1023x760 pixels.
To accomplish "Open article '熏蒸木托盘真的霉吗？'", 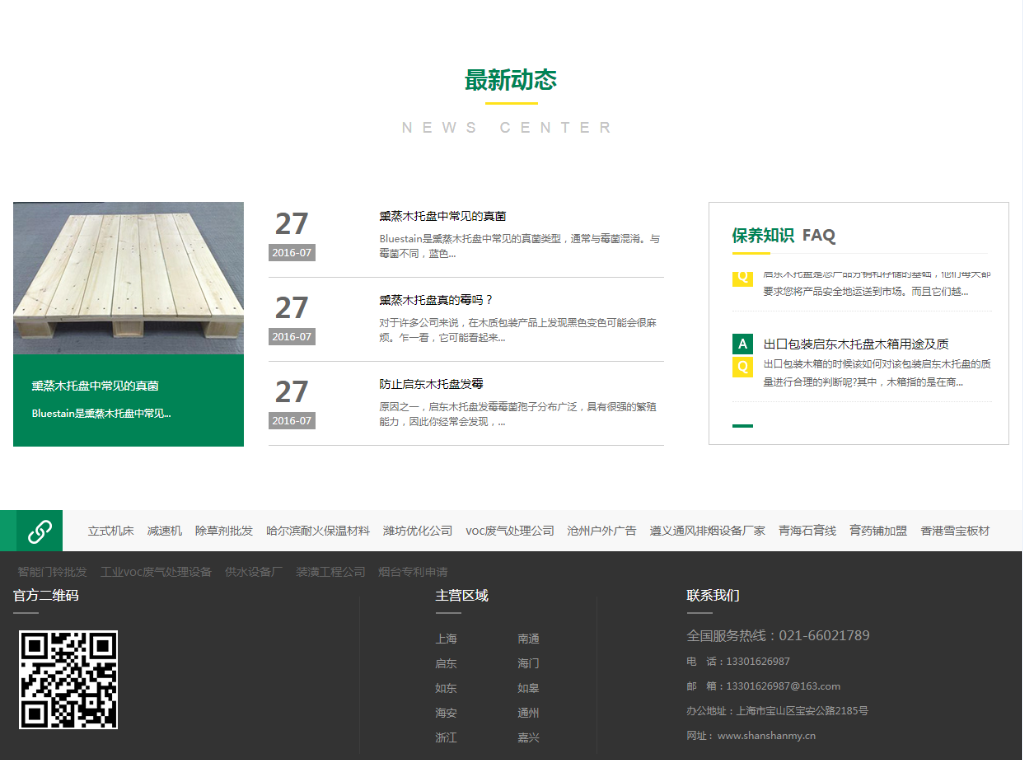I will 436,300.
